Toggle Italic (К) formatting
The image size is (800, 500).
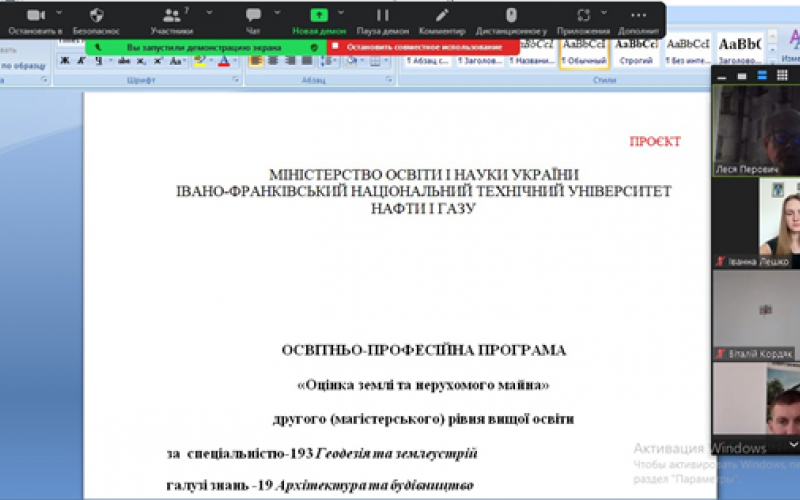coord(81,61)
